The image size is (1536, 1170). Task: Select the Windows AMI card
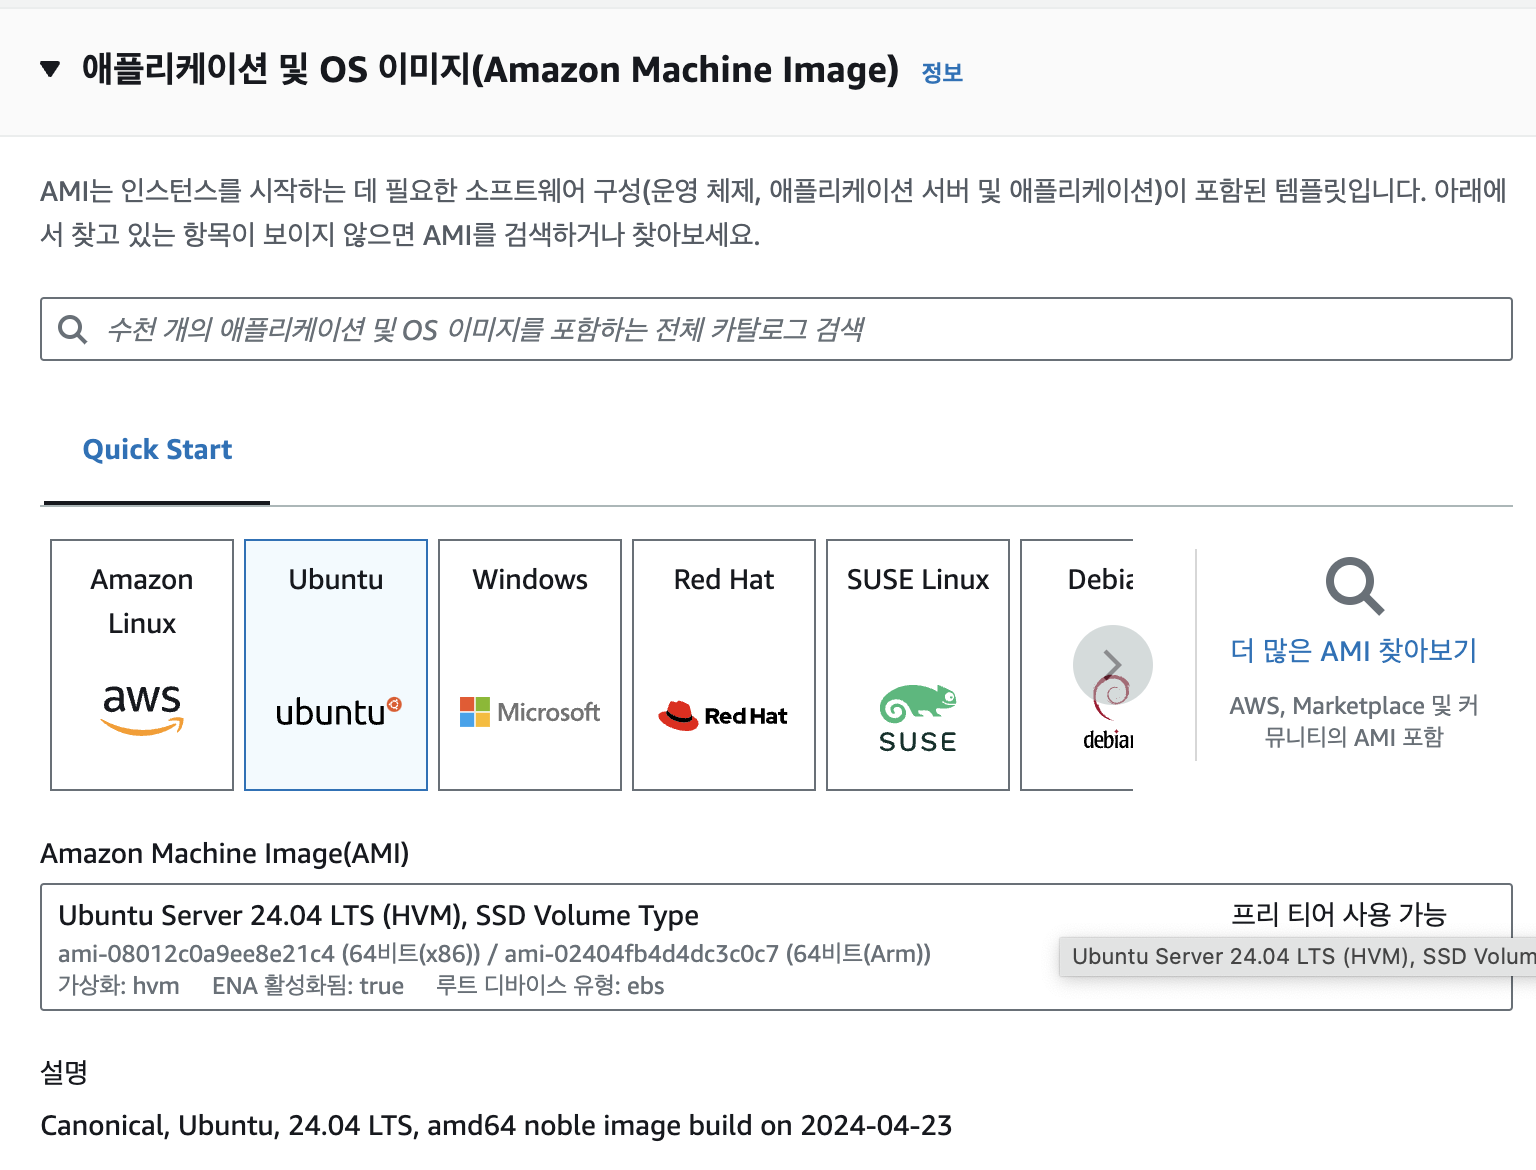[530, 665]
